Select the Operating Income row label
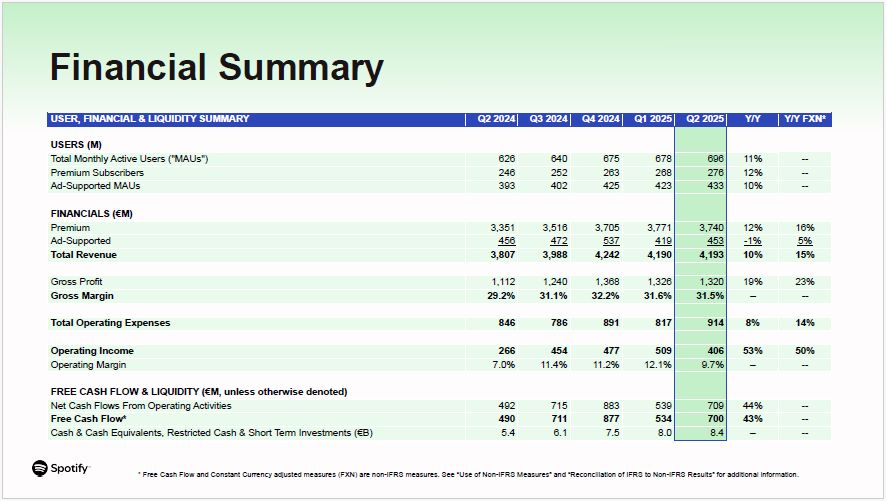 [x=92, y=351]
